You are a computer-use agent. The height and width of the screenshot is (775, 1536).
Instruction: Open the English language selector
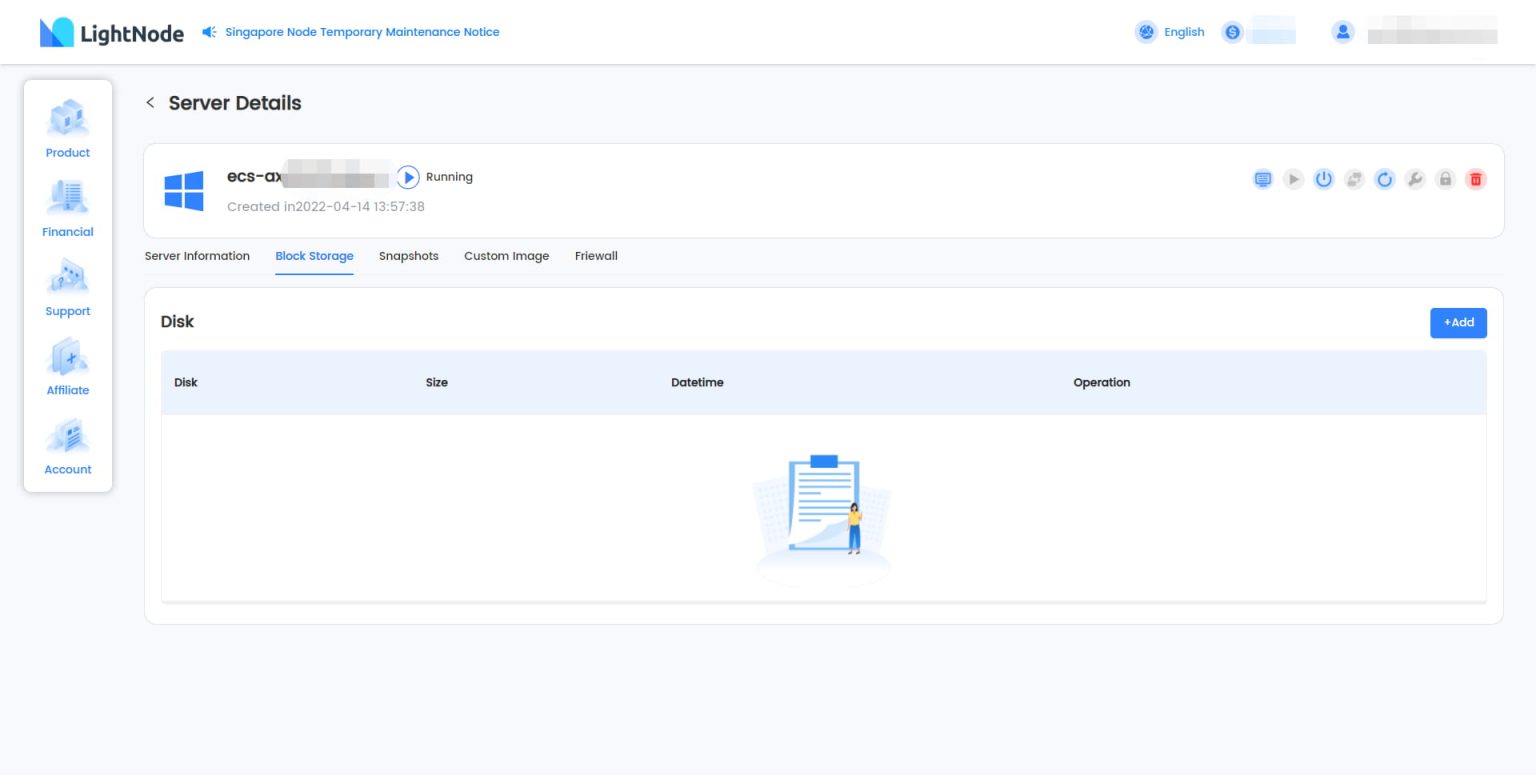pyautogui.click(x=1169, y=31)
